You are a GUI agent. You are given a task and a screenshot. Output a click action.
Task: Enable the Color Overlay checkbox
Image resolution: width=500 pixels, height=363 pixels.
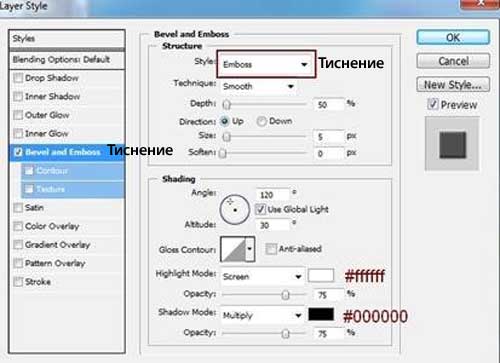point(18,226)
